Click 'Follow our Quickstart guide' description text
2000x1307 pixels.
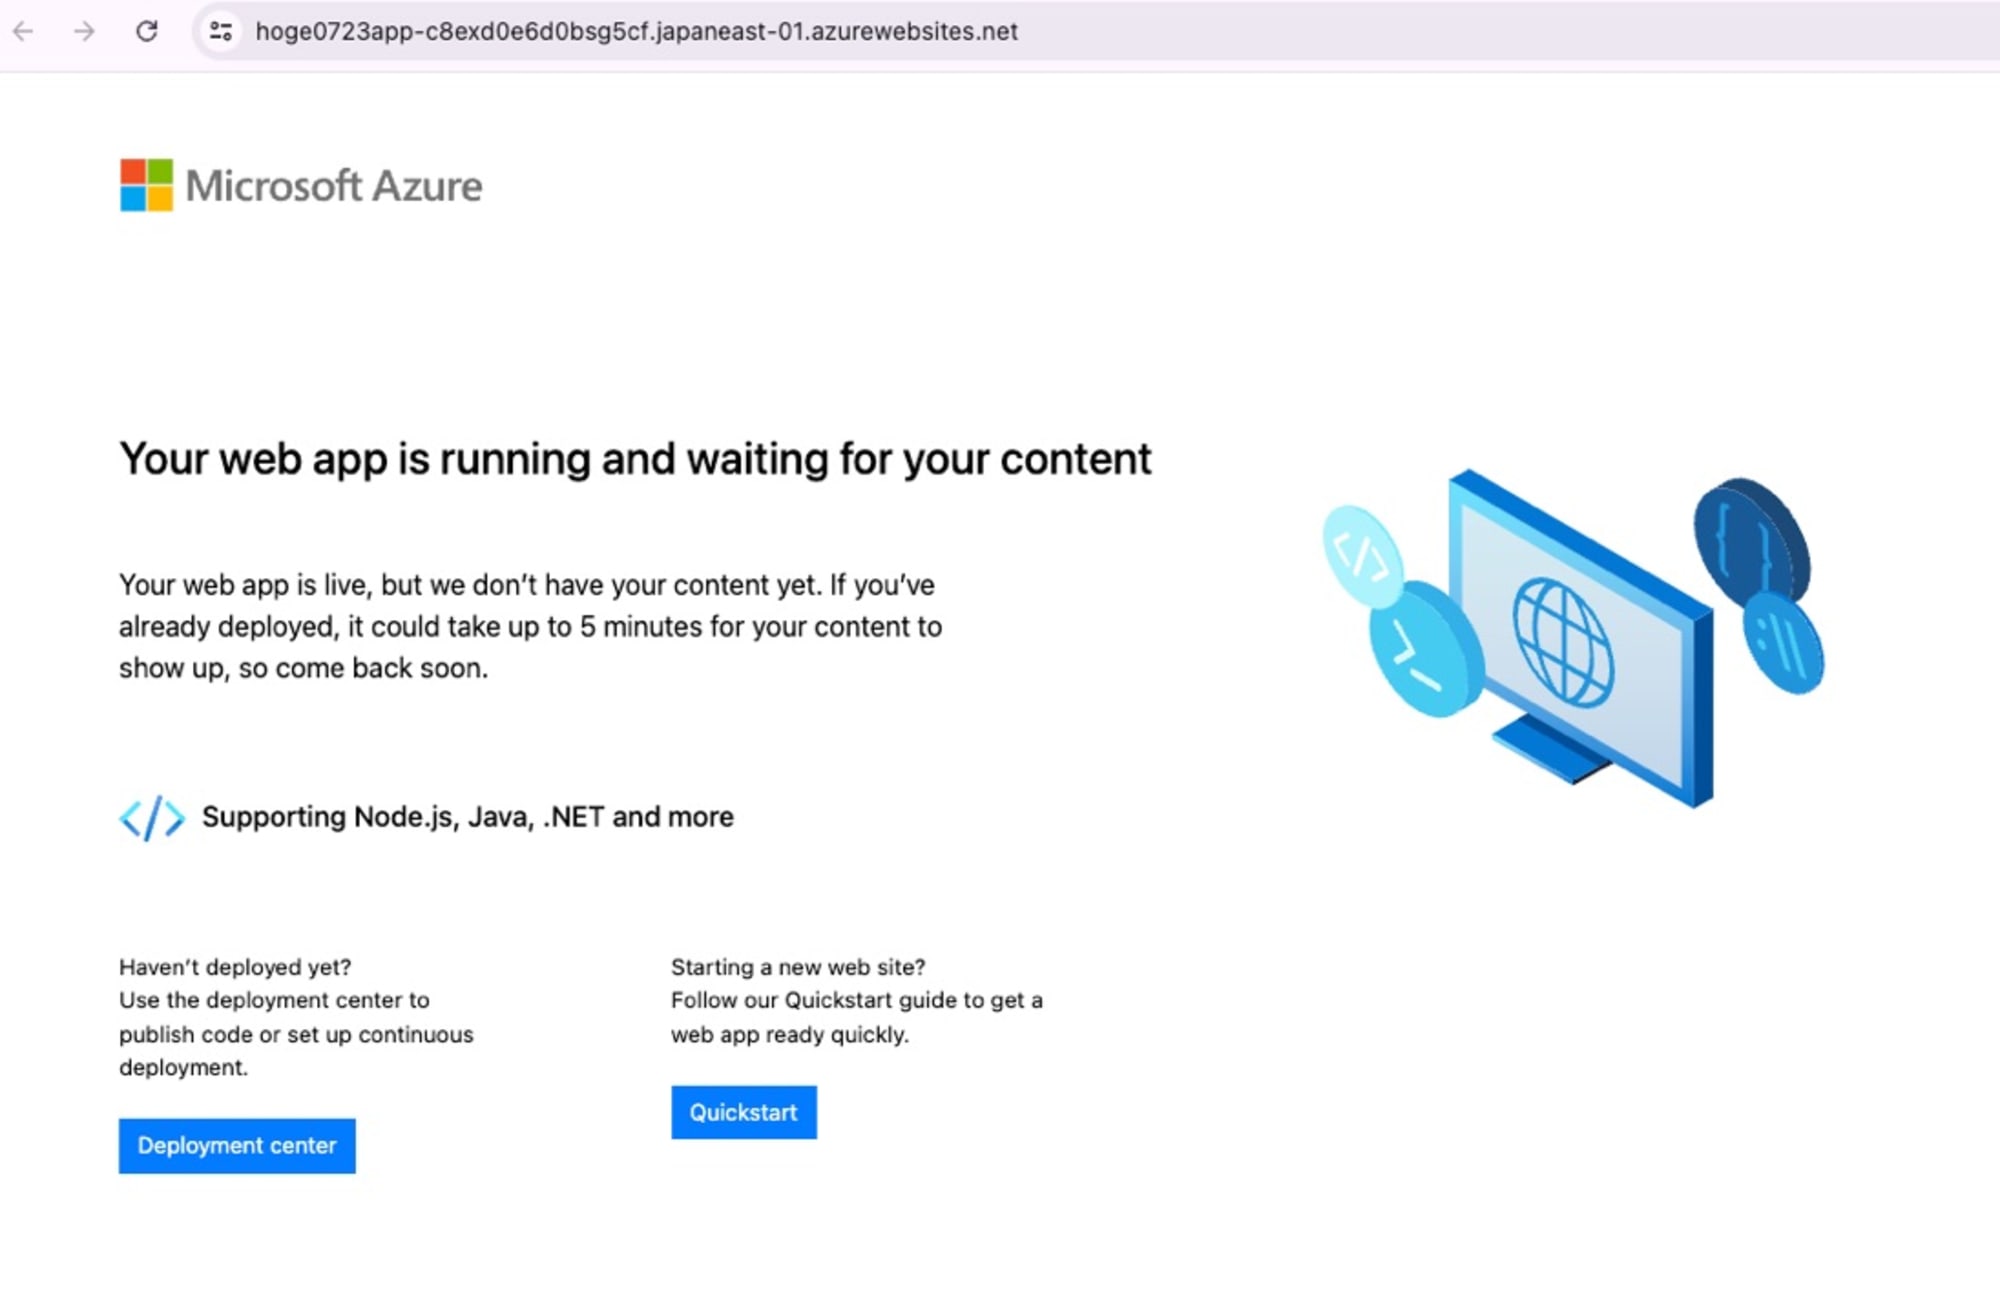coord(857,1017)
